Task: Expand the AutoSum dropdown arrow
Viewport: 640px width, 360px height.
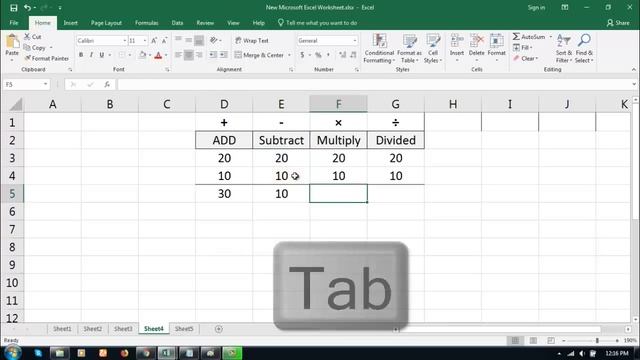Action: pos(550,37)
